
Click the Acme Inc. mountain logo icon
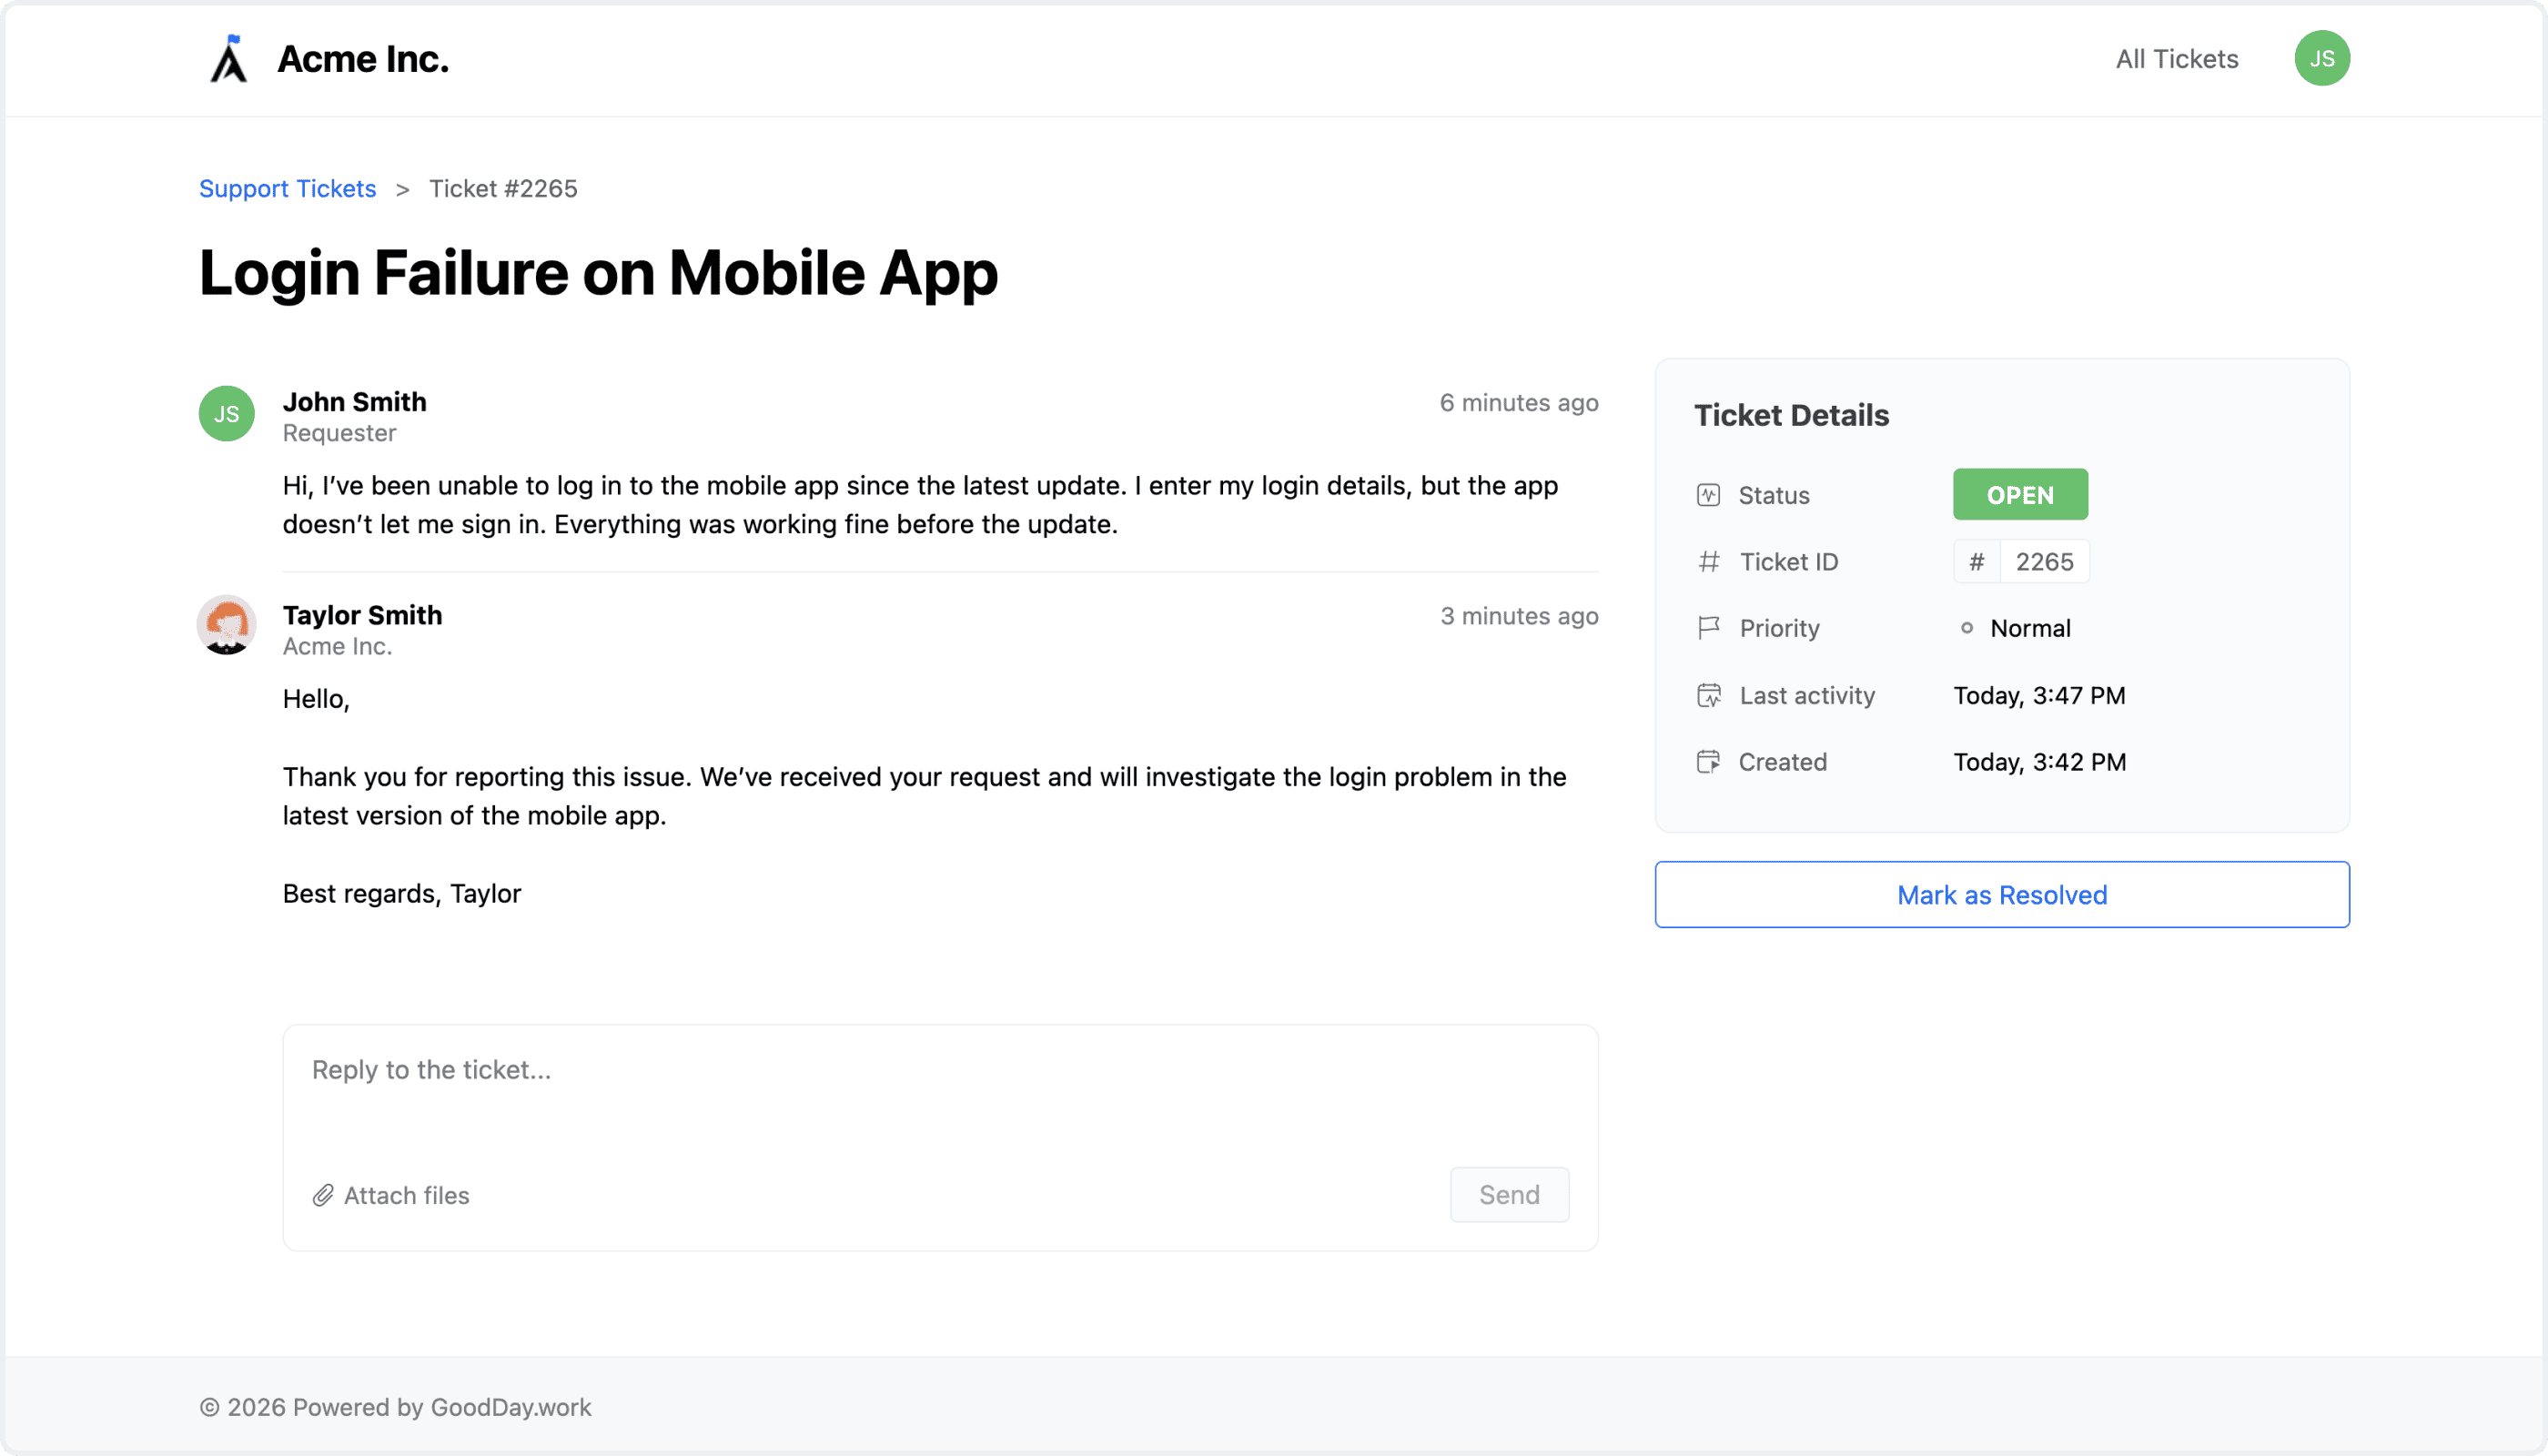click(229, 59)
